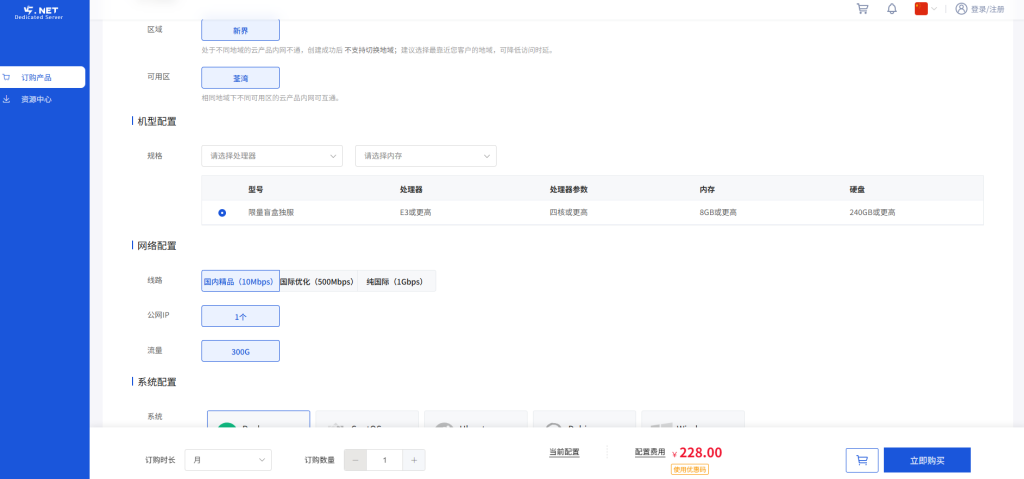Click the 当前配置 link
The height and width of the screenshot is (479, 1024).
point(564,452)
